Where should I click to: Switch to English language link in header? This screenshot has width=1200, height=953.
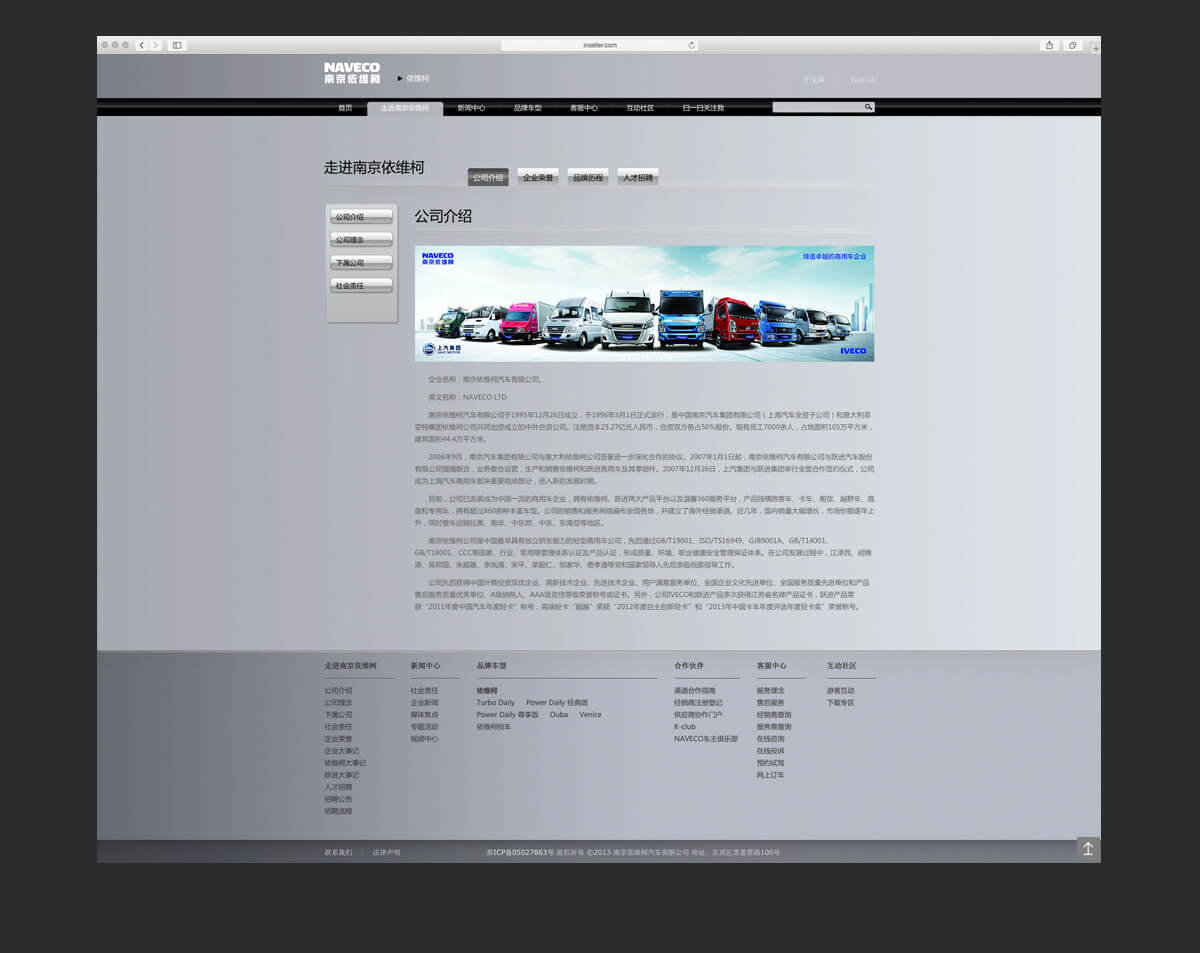[863, 80]
